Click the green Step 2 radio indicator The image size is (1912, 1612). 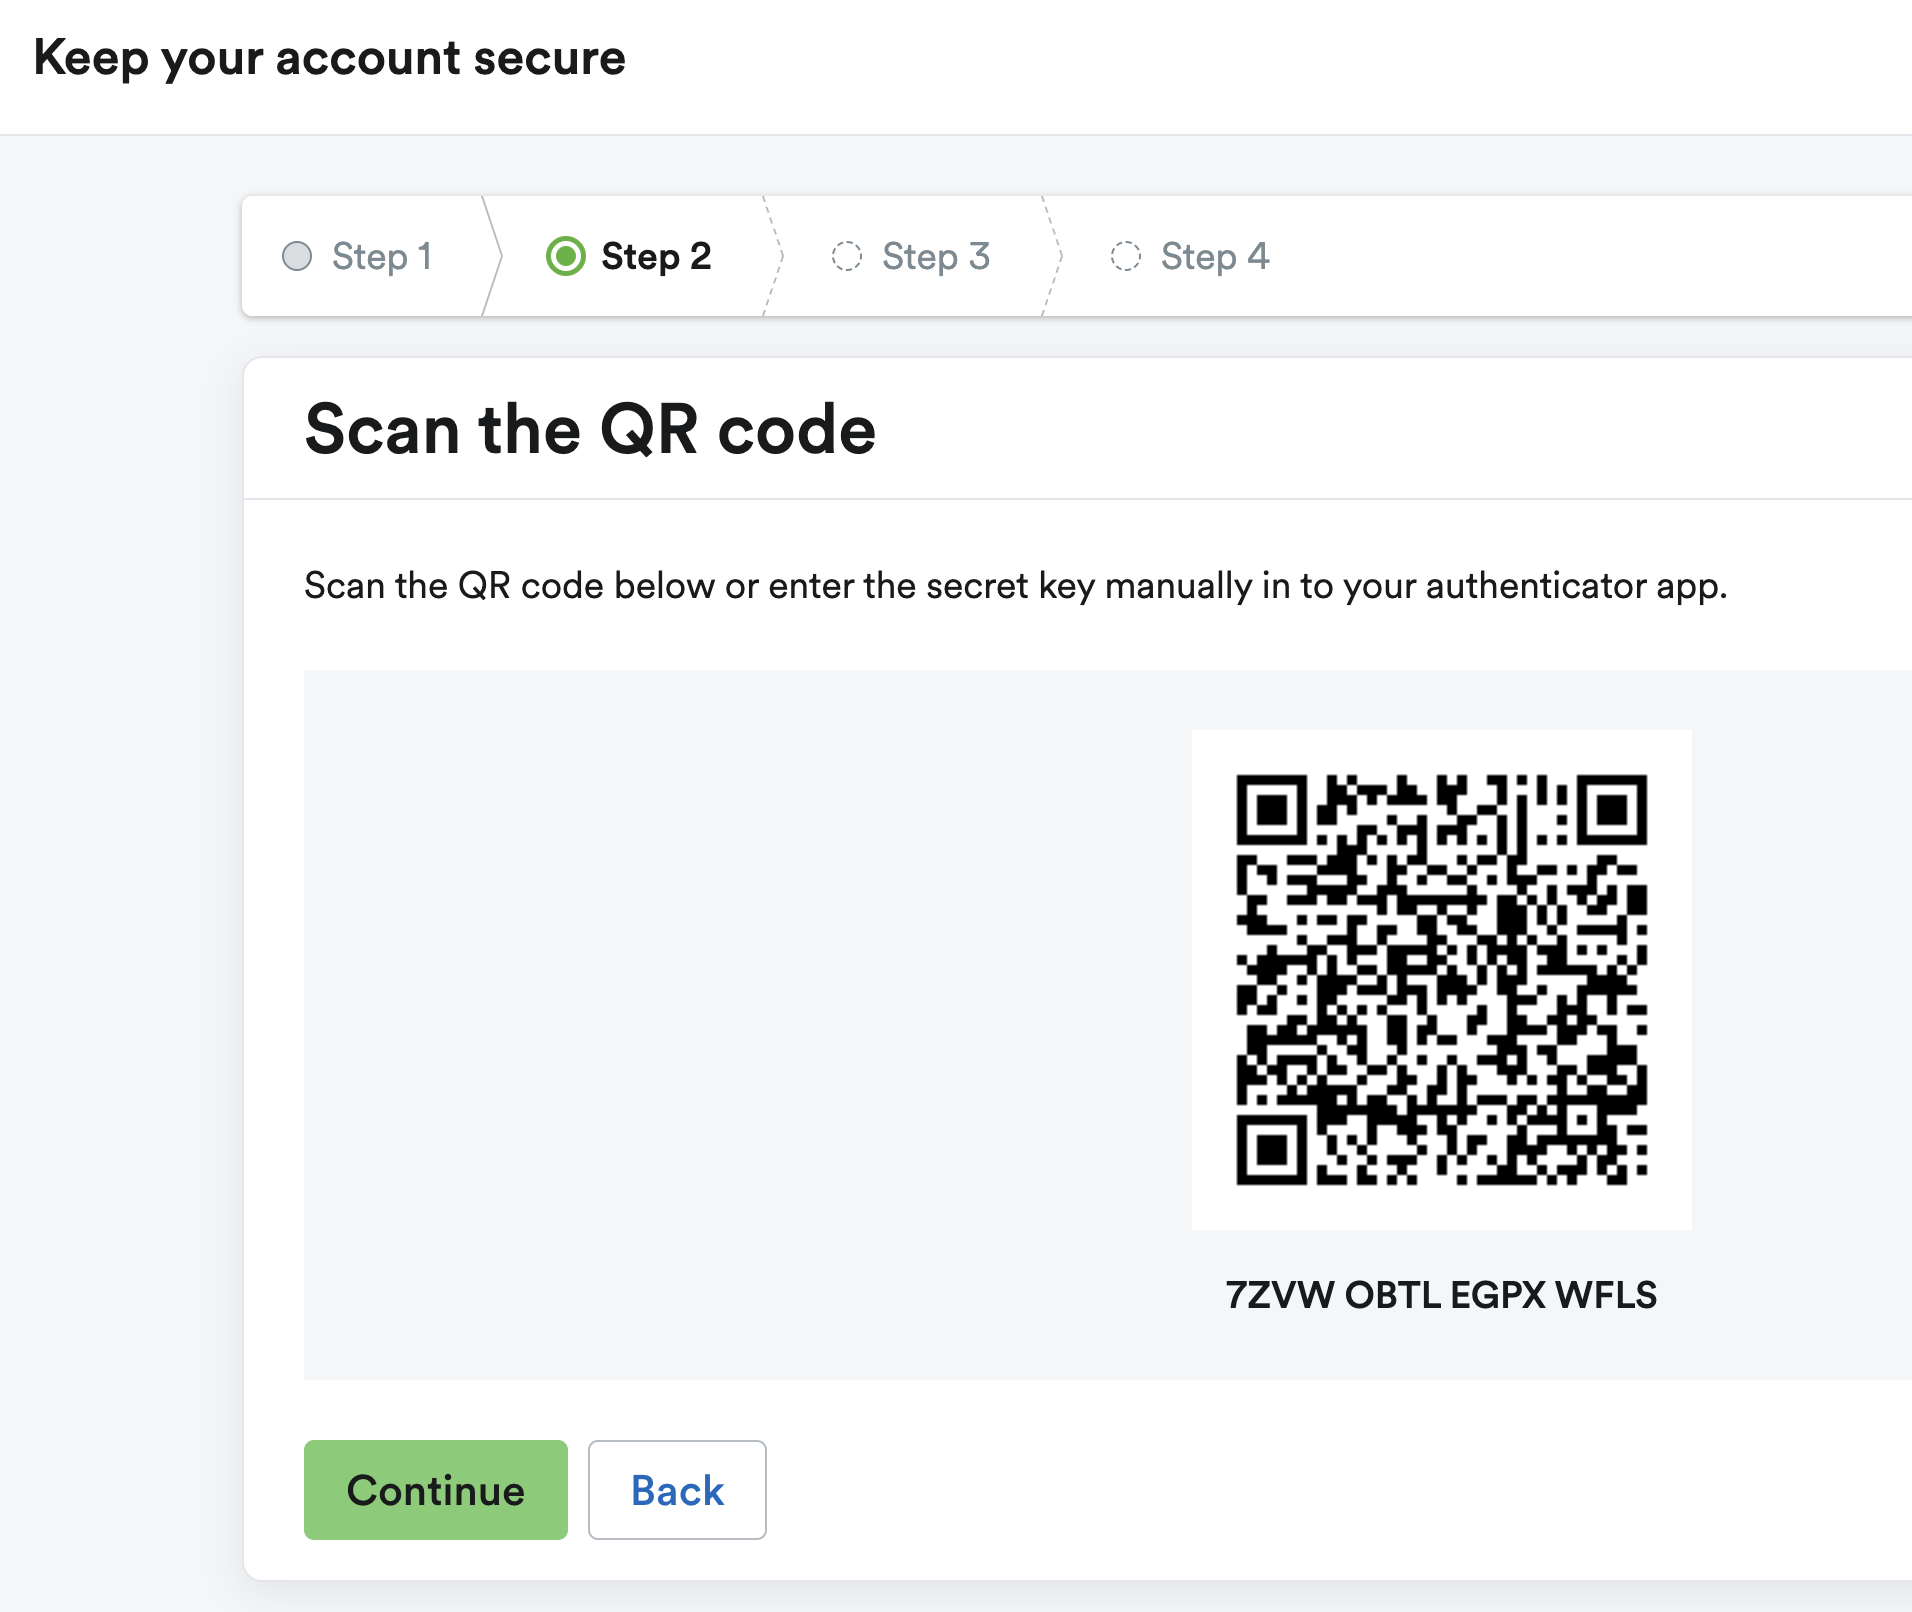tap(566, 256)
